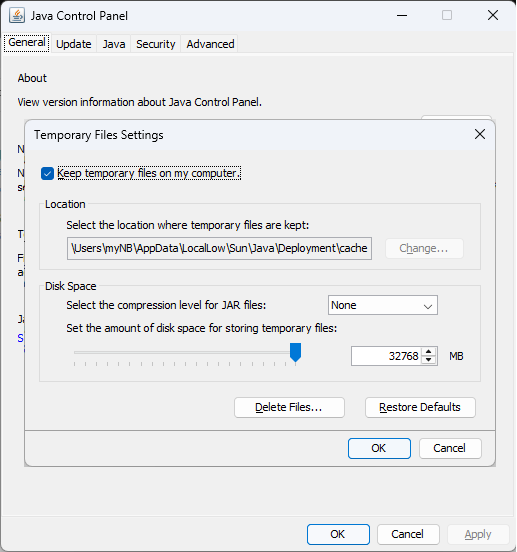Go to the Security tab
The width and height of the screenshot is (517, 552).
coord(156,44)
